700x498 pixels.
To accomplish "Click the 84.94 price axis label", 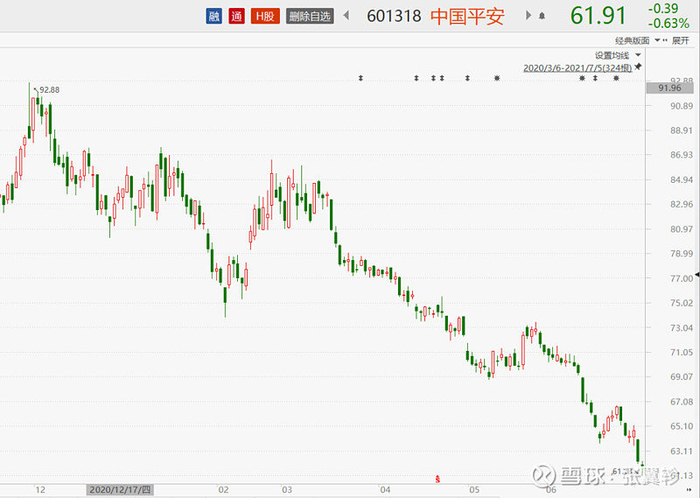I will click(681, 180).
